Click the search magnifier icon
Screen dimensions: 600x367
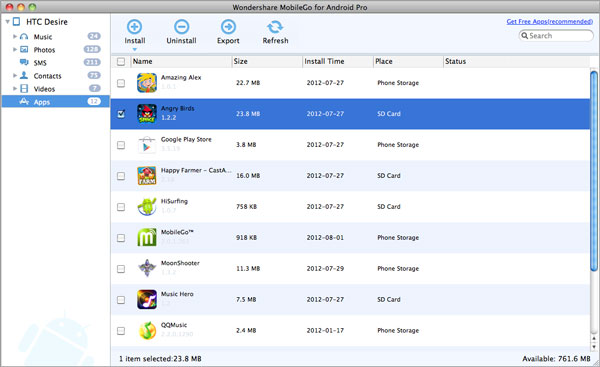525,36
